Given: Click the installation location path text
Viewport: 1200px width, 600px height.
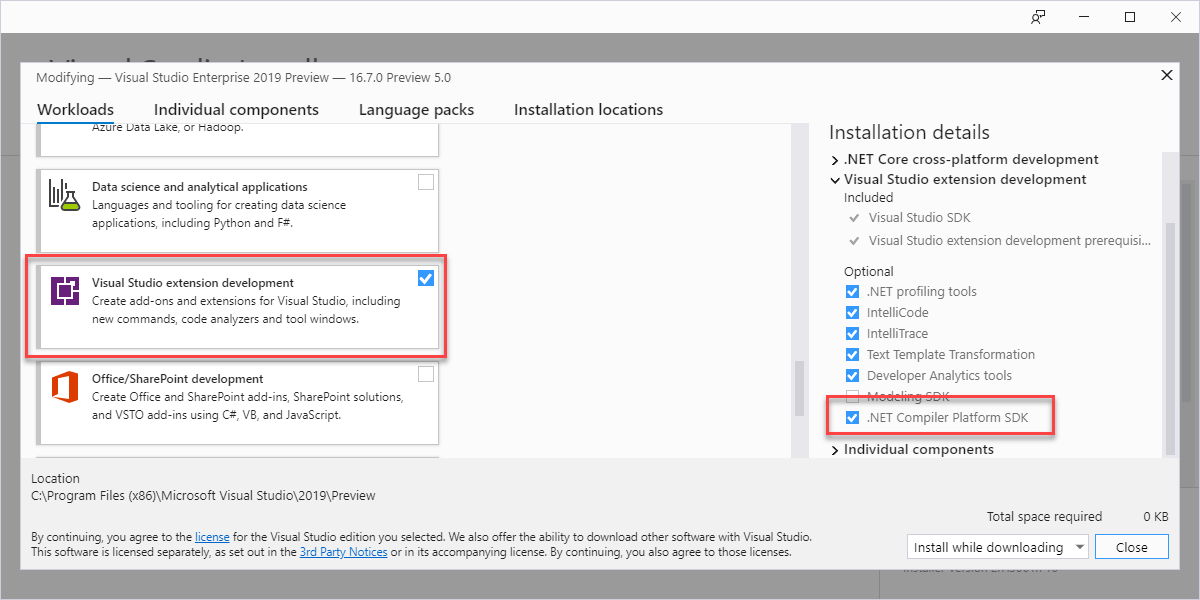Looking at the screenshot, I should pos(203,496).
